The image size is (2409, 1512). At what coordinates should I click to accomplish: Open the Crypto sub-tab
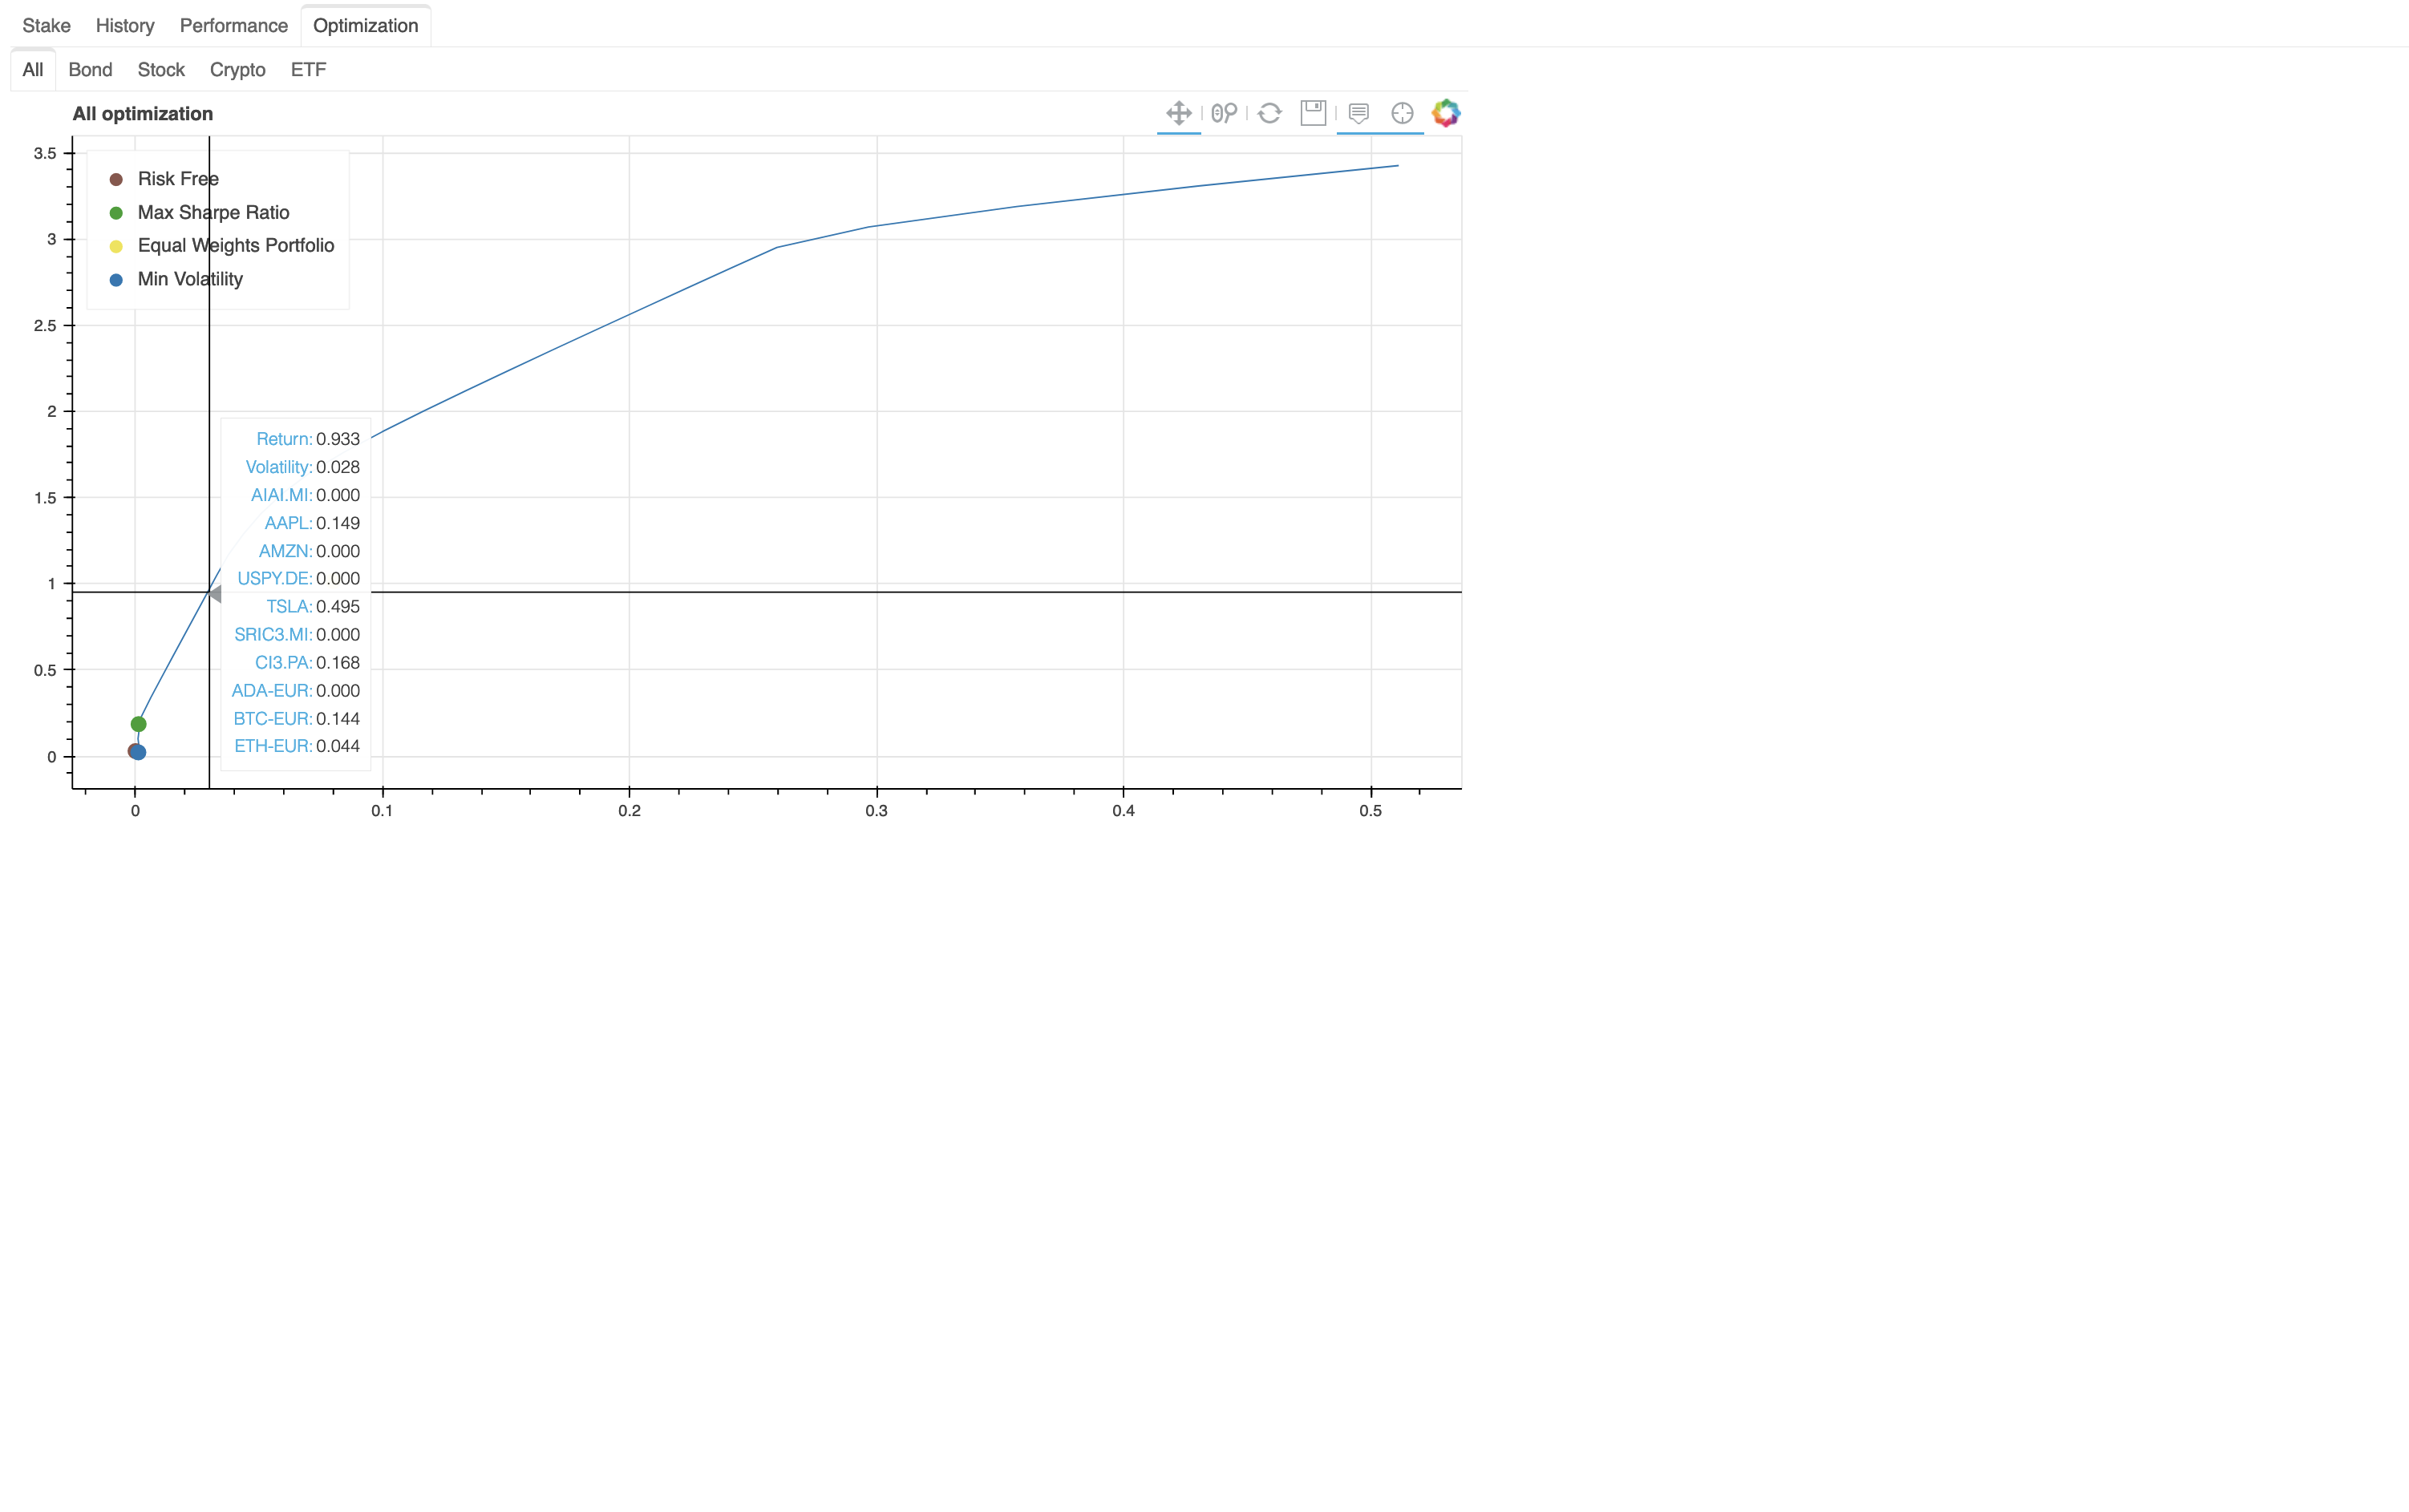pos(237,70)
